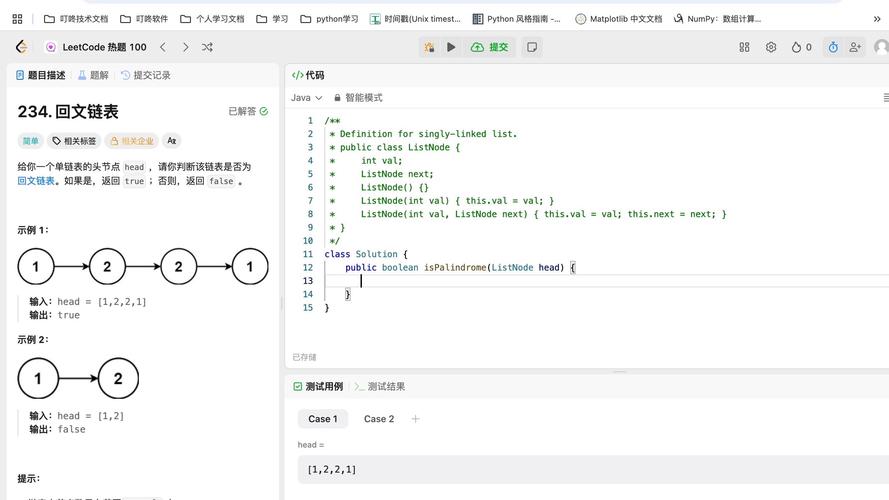889x500 pixels.
Task: Expand the 相关标签 topics tag
Action: pos(74,141)
